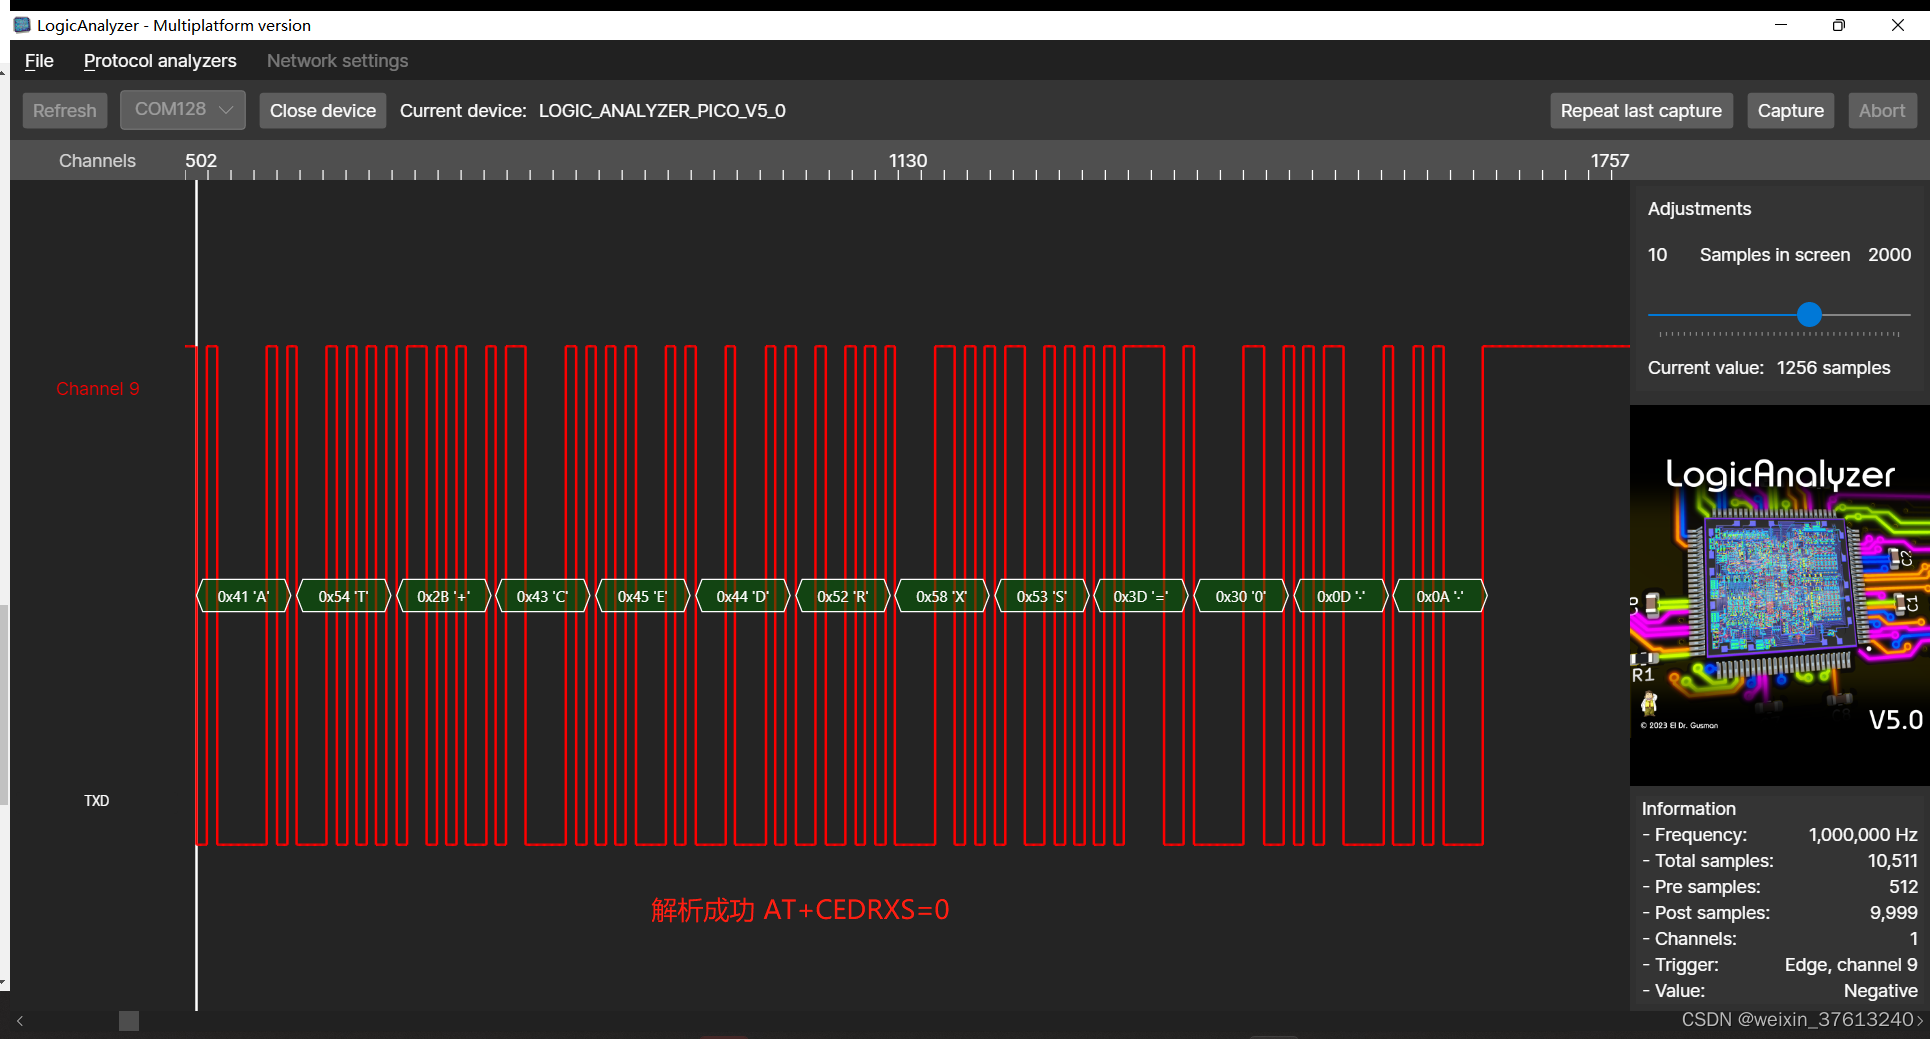Click the minimum samples value 10

point(1657,255)
